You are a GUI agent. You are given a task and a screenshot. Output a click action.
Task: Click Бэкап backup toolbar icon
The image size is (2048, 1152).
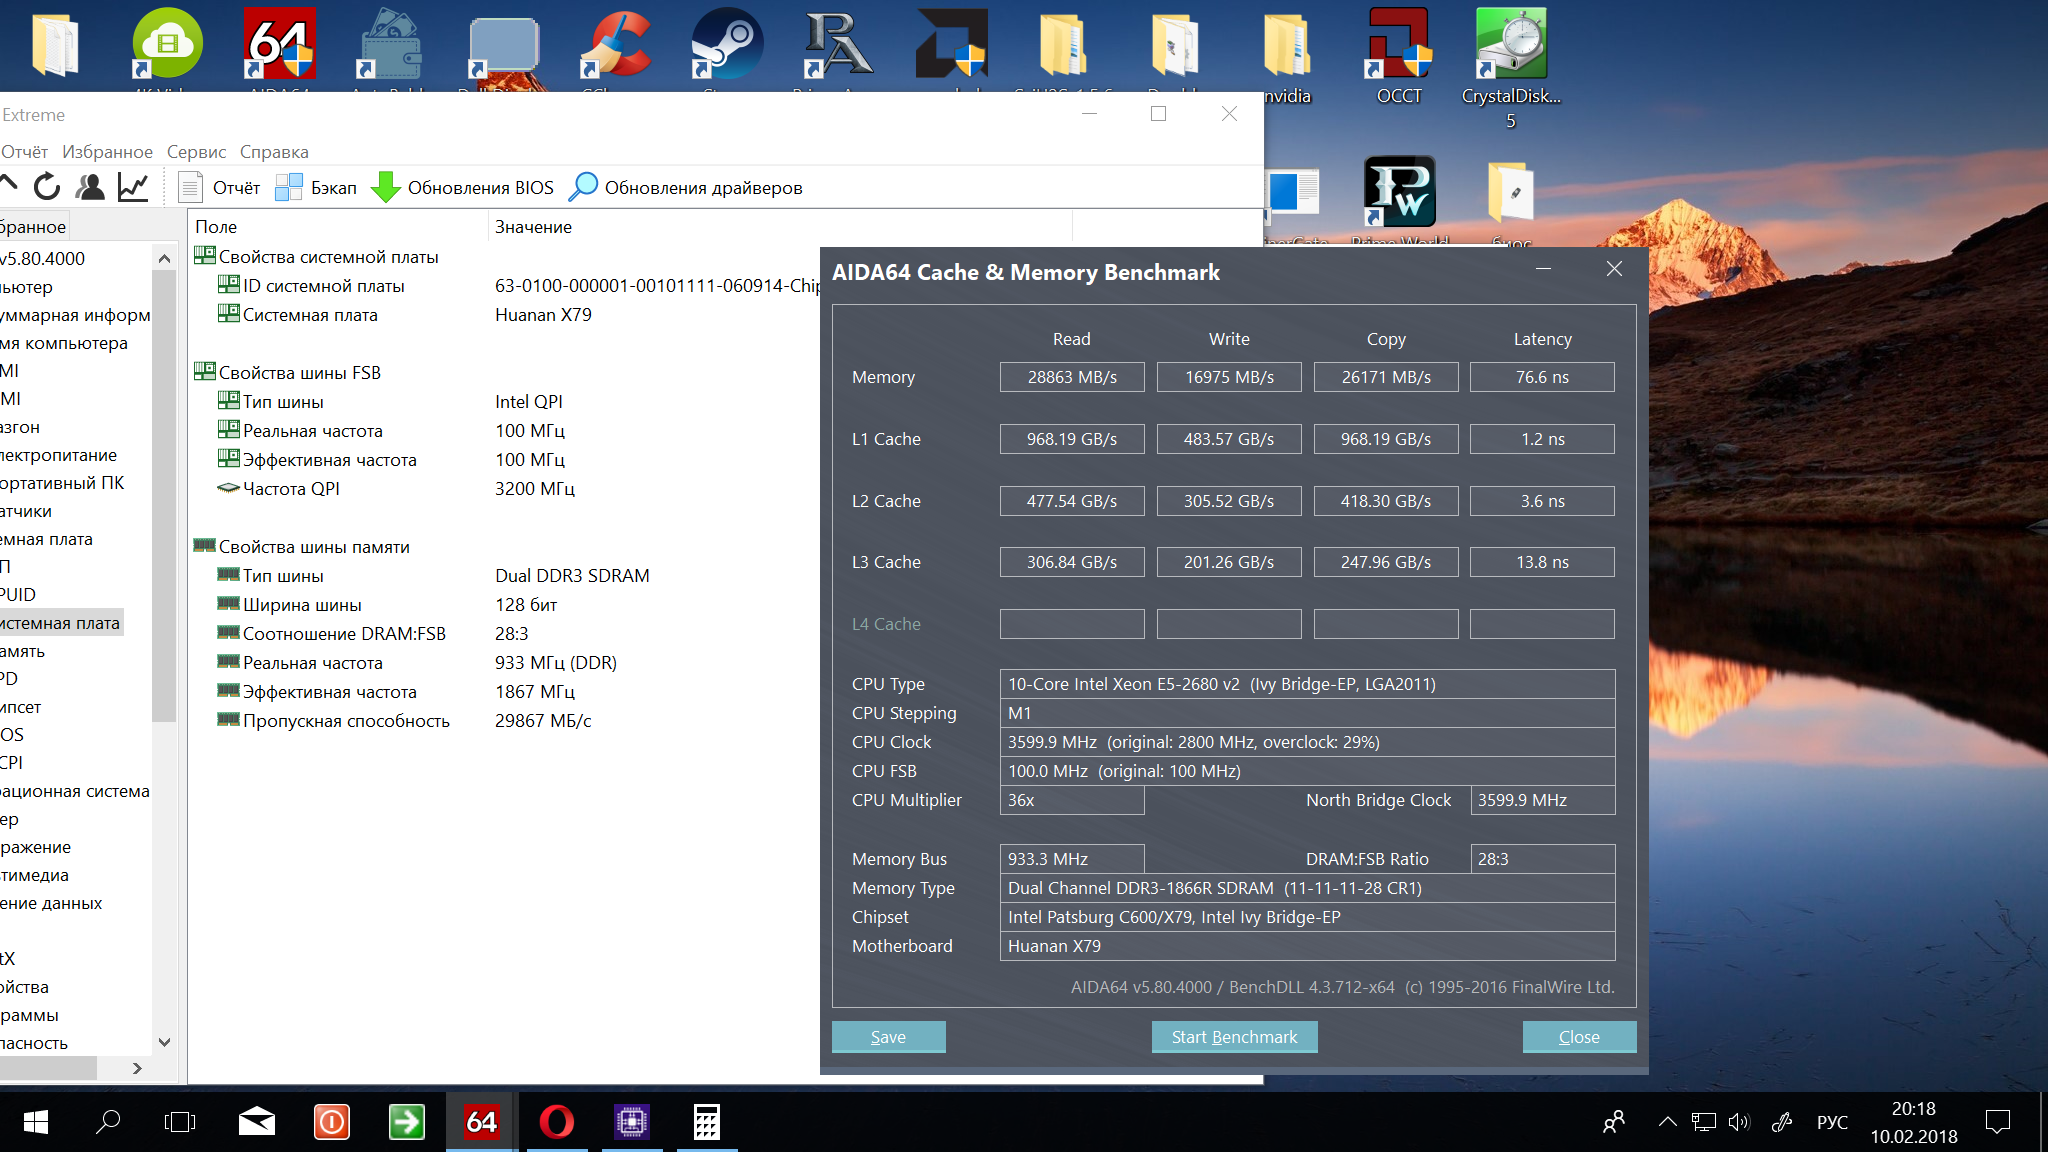(316, 188)
